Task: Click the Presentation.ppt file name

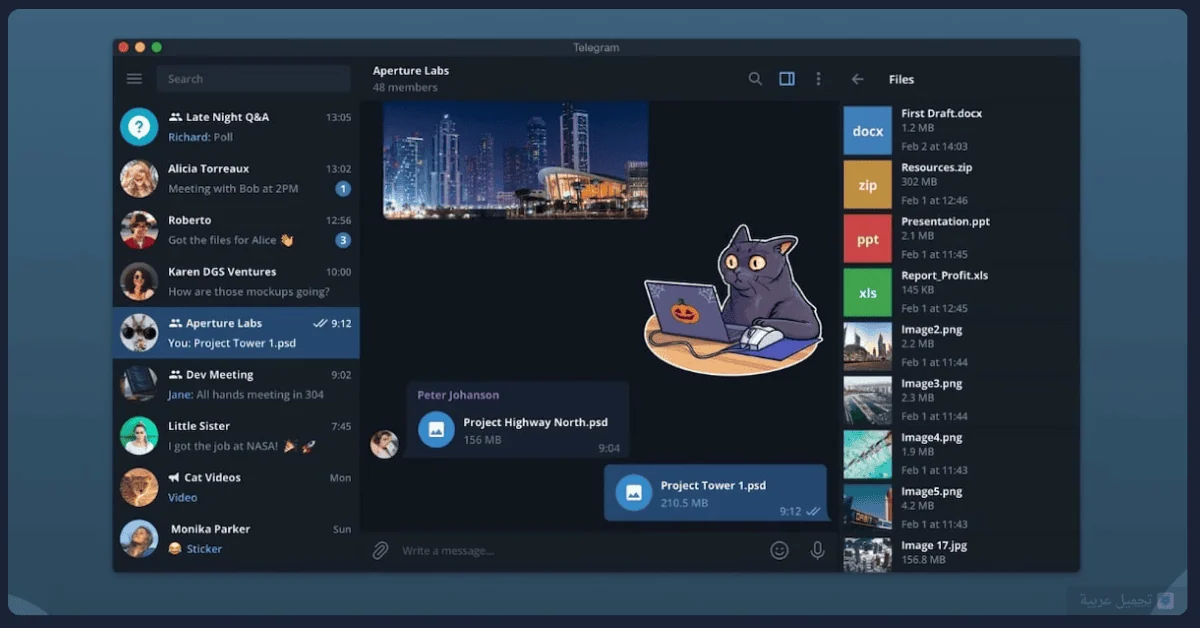Action: [x=946, y=222]
